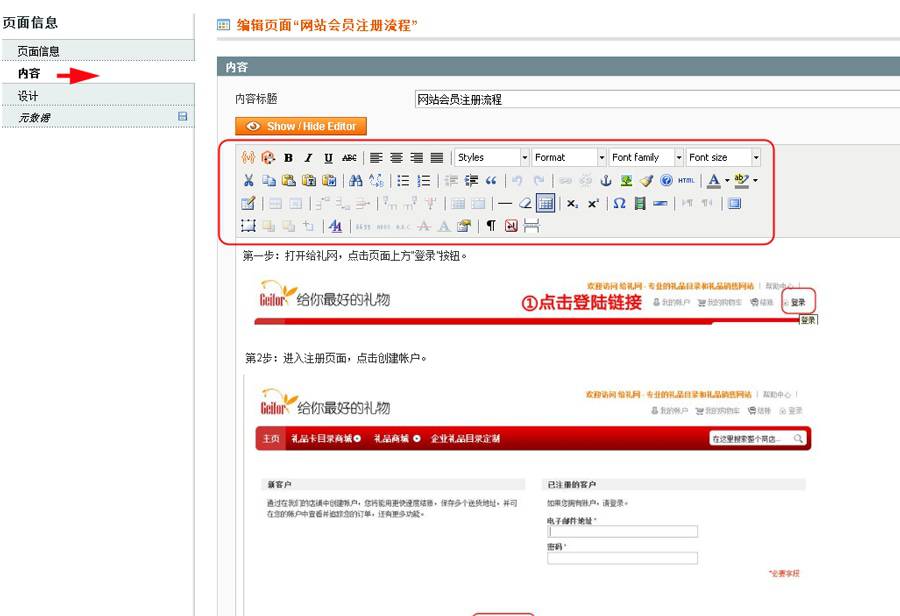Click the Undo arrow icon
900x616 pixels.
[x=517, y=180]
